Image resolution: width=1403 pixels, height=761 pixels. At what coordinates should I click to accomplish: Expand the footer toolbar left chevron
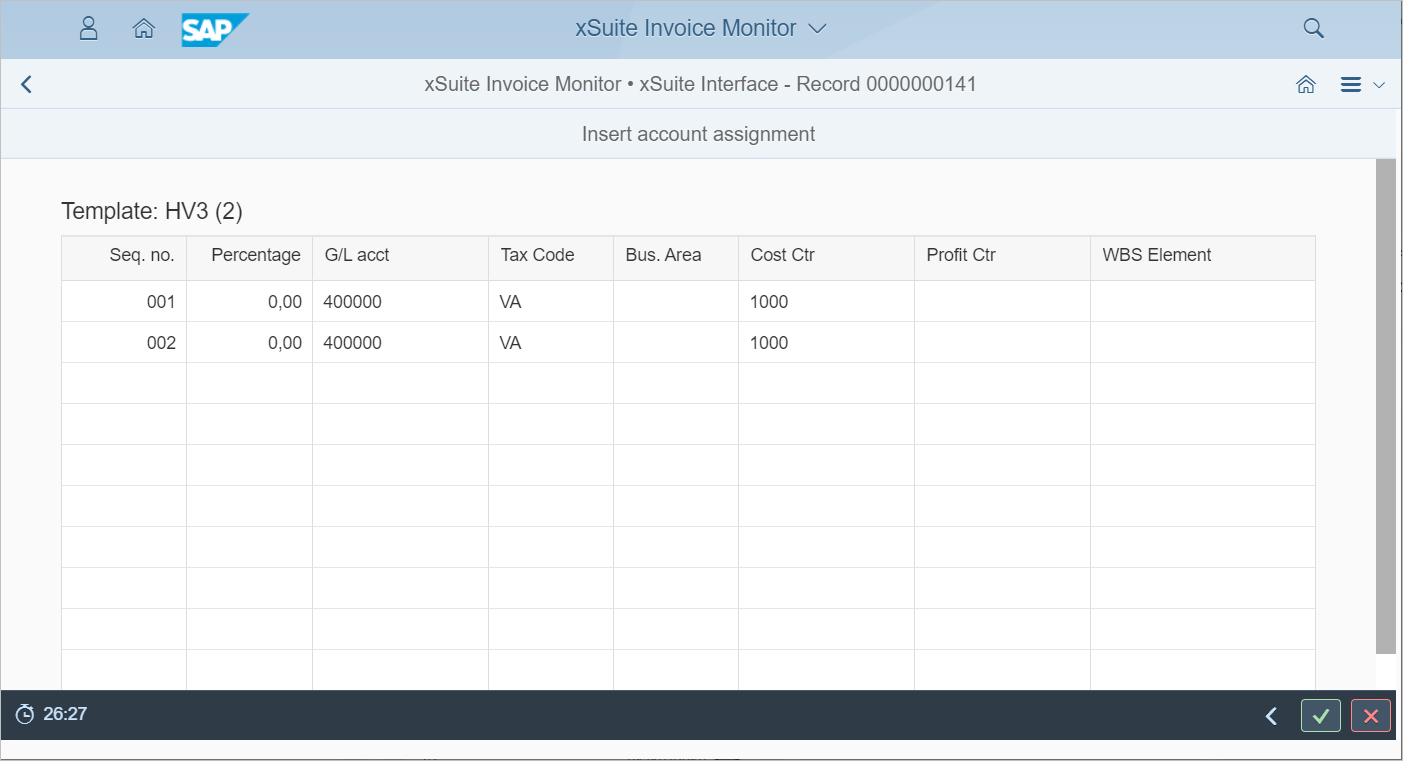point(1271,716)
